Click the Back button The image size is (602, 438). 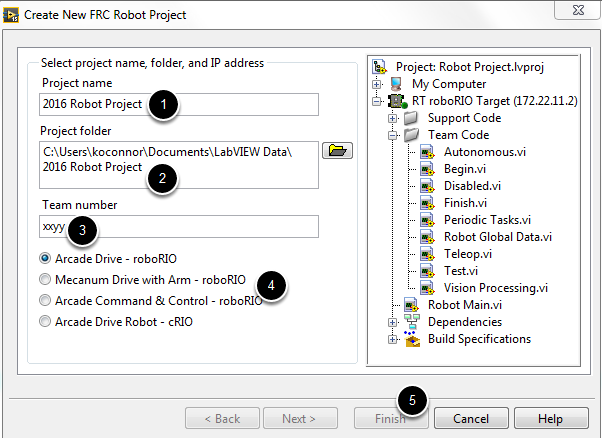[x=222, y=418]
